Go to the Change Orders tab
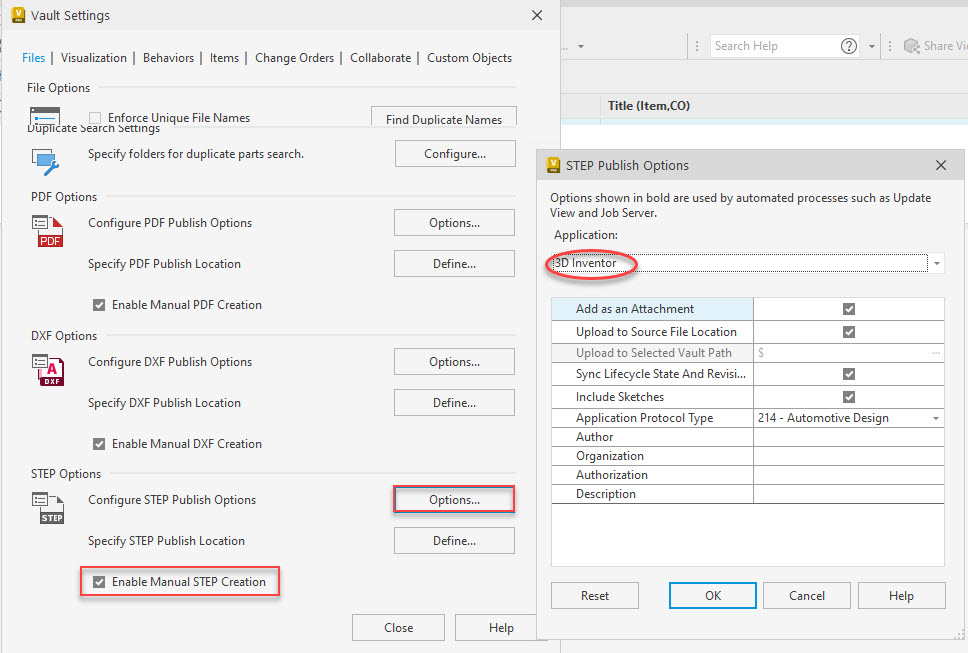968x653 pixels. 294,57
